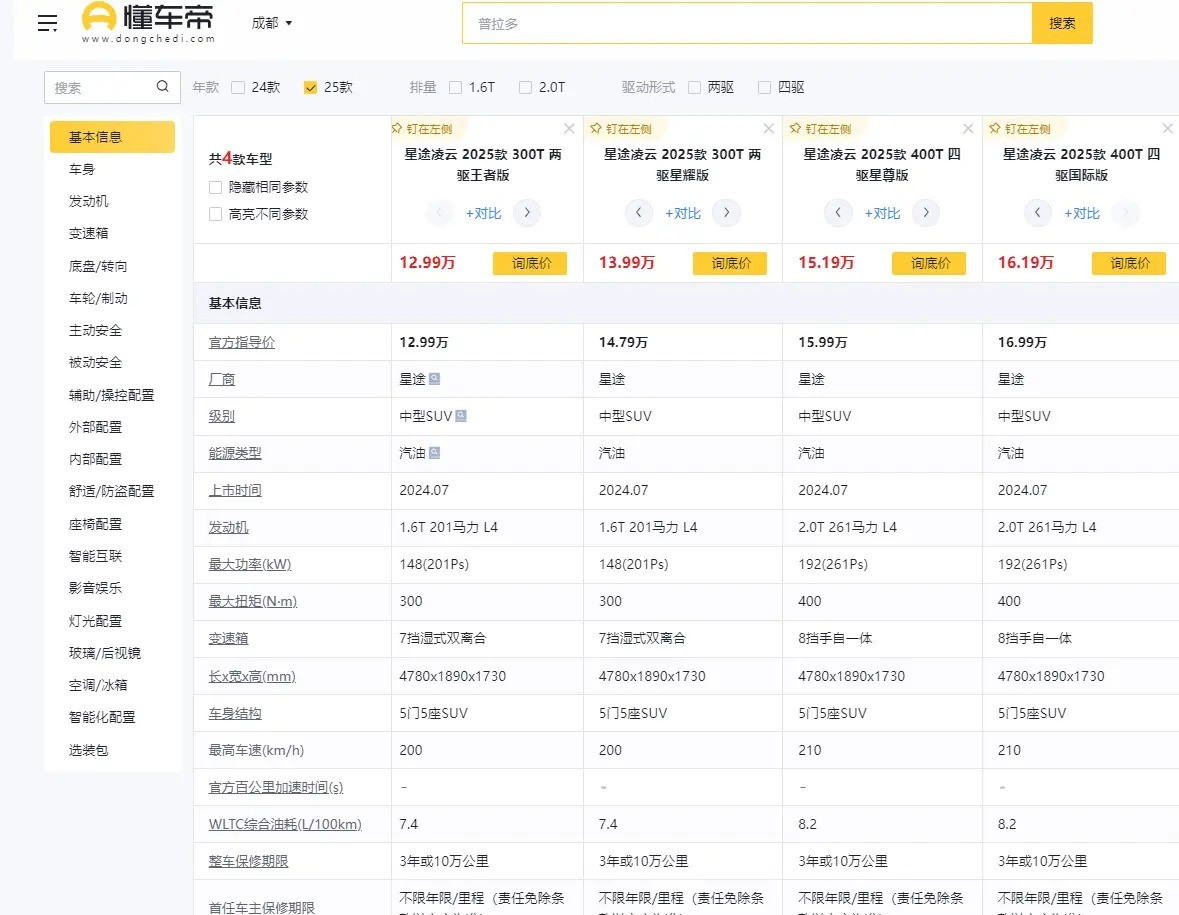This screenshot has width=1179, height=915.
Task: Go to 车身 section
Action: (x=82, y=169)
